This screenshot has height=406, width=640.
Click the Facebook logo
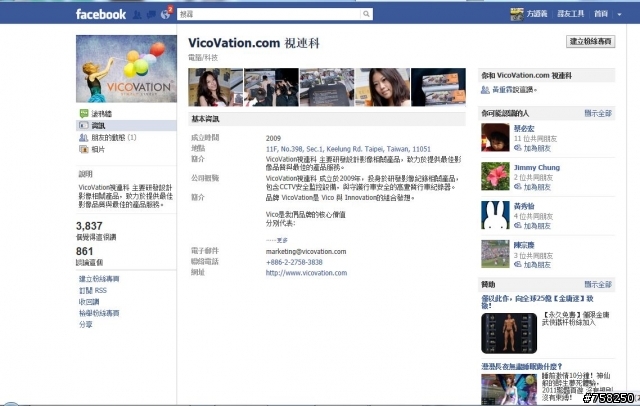(x=101, y=14)
